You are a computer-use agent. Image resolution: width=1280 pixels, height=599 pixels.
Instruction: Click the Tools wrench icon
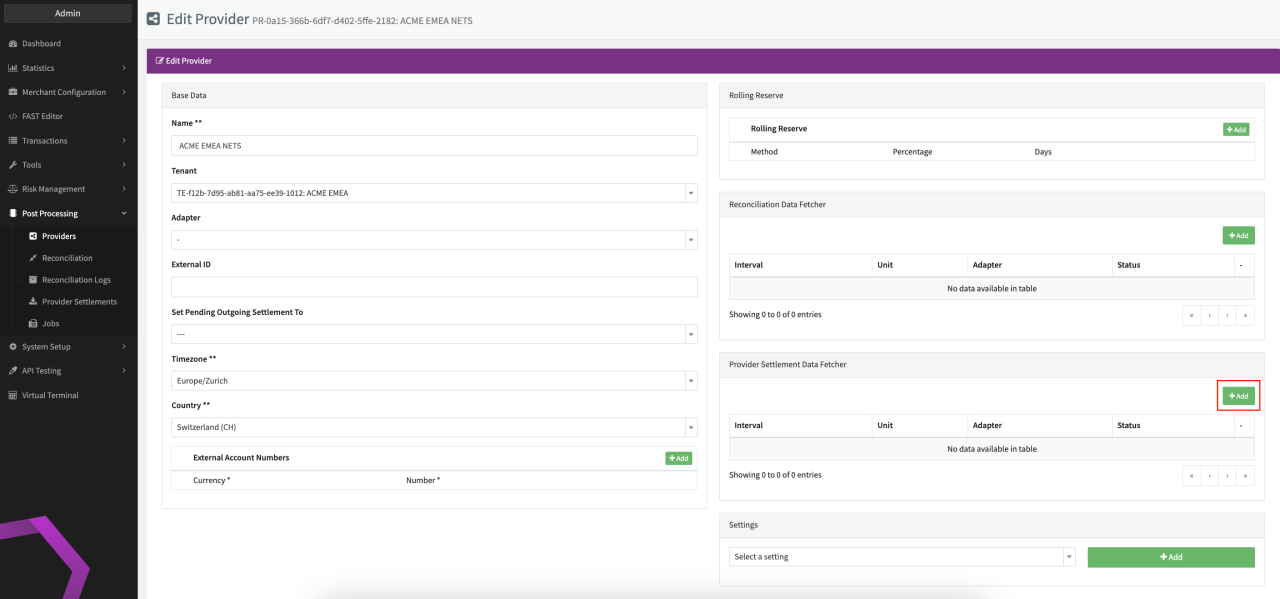(x=13, y=165)
